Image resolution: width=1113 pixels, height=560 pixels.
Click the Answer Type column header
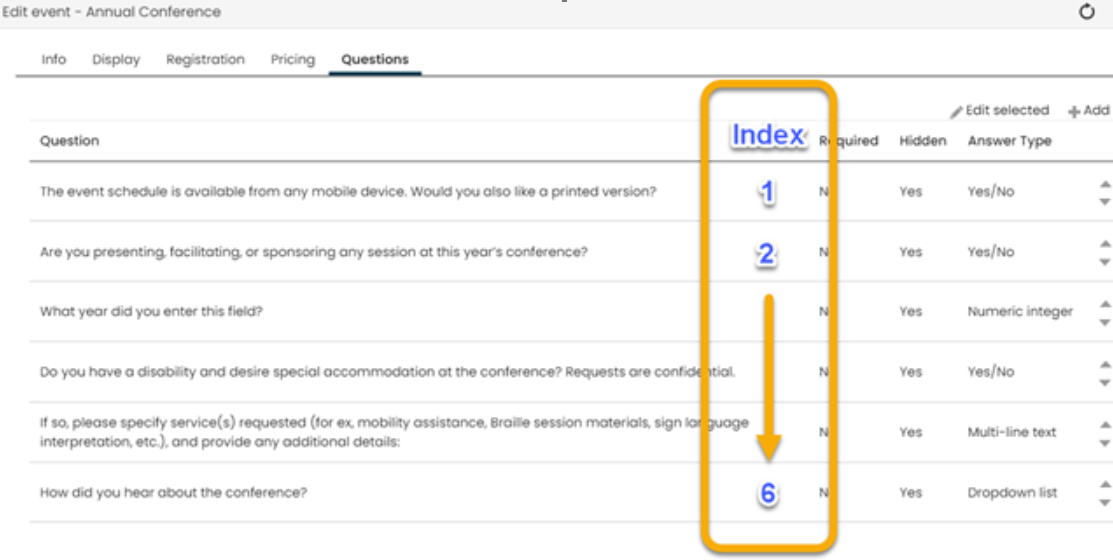coord(1009,141)
